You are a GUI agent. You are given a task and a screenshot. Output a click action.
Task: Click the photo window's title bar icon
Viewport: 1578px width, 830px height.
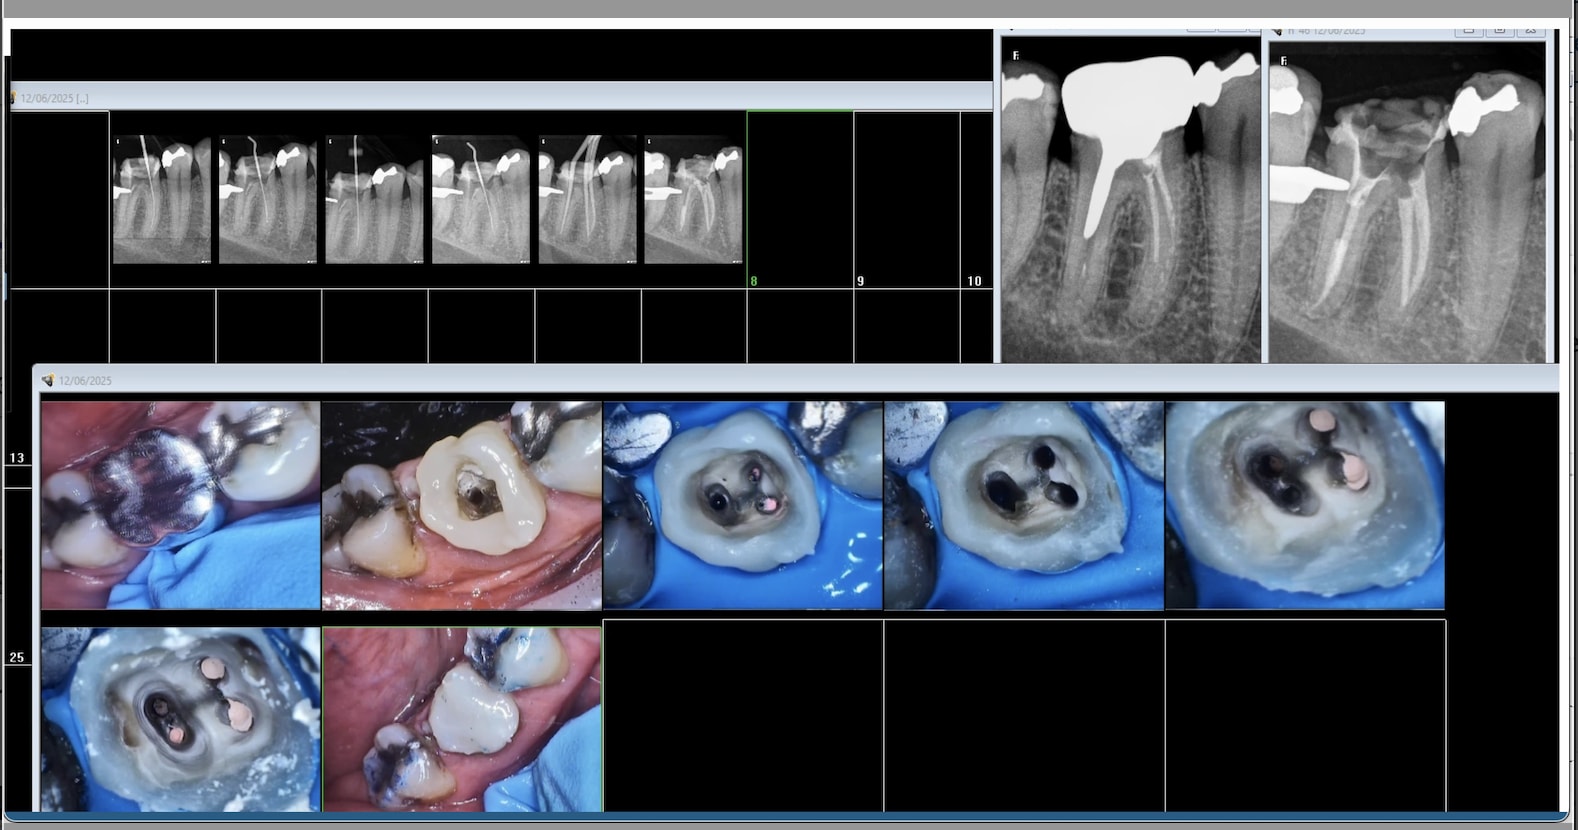pos(47,380)
